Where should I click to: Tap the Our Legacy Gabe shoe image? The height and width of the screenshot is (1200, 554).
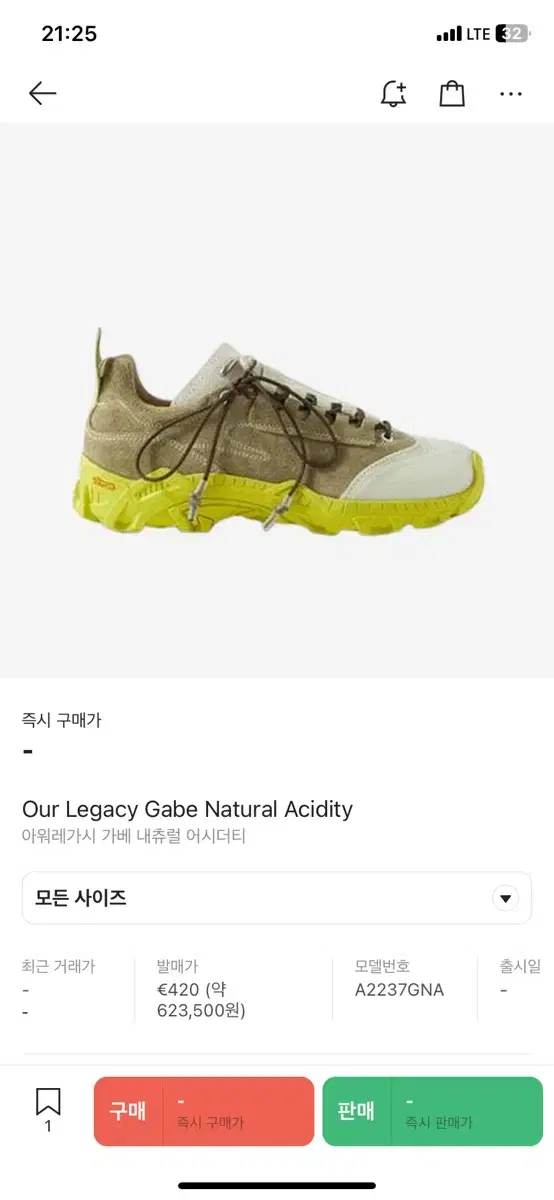click(278, 430)
